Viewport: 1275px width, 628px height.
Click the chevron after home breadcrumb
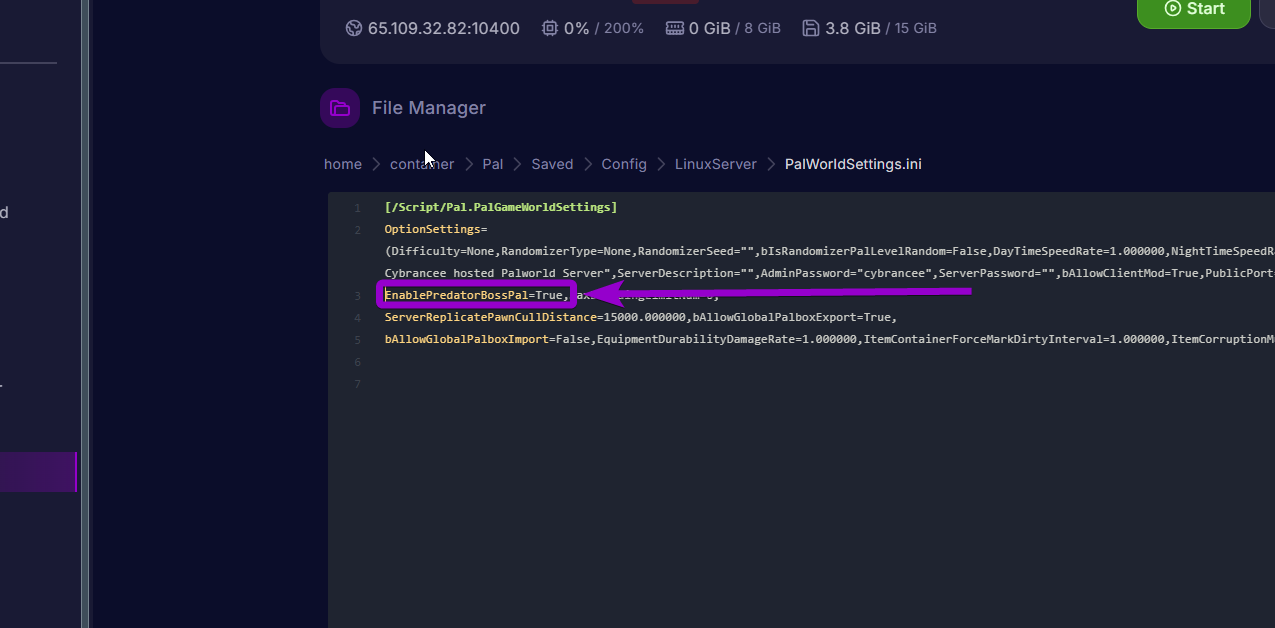tap(376, 164)
